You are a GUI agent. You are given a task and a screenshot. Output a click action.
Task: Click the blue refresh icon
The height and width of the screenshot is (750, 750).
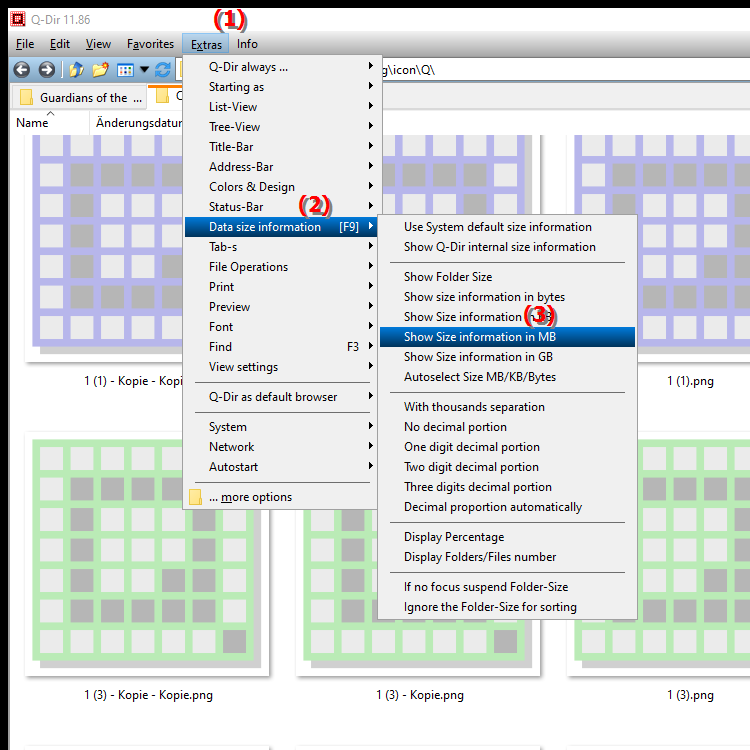[x=163, y=70]
